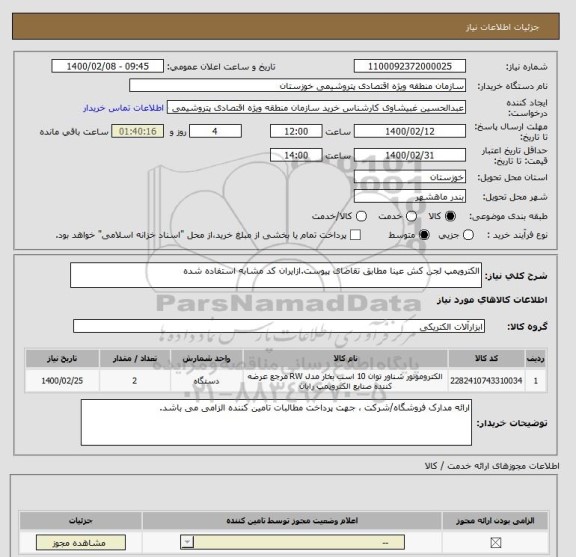The image size is (576, 557).
Task: Click the countdown timer 01:40:16
Action: (138, 132)
